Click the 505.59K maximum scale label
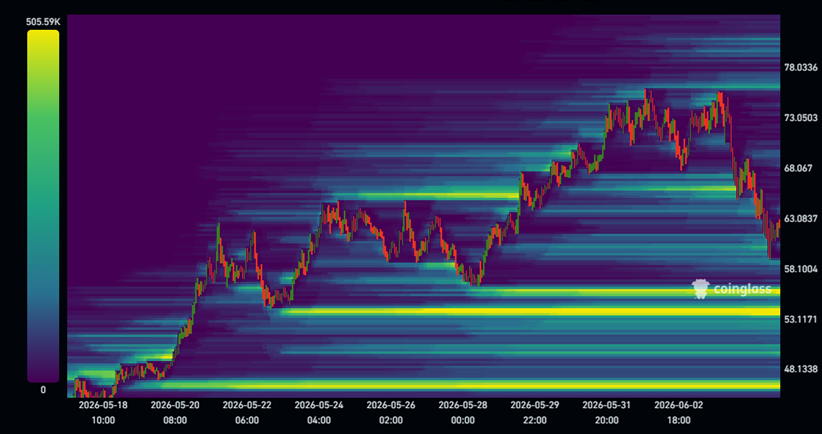The image size is (822, 434). click(43, 21)
